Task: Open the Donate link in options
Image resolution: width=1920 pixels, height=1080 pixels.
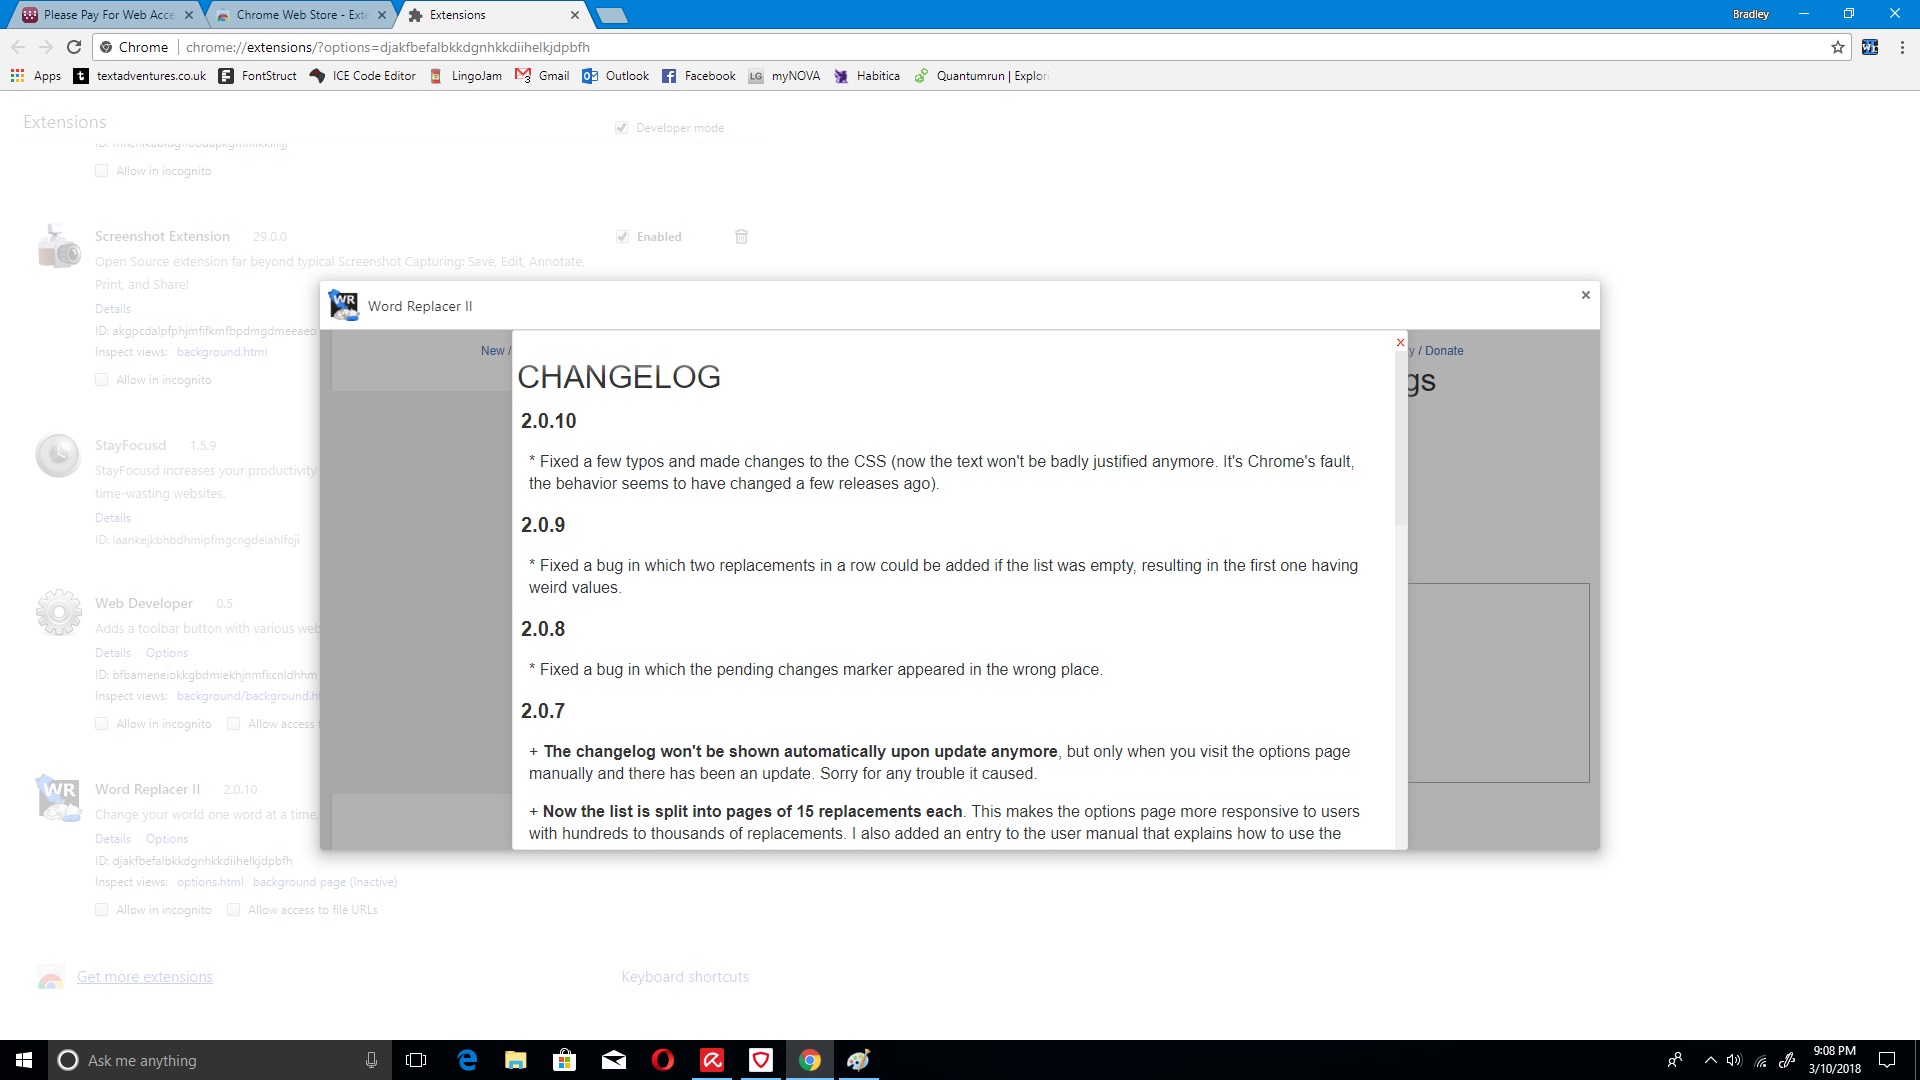Action: (x=1444, y=351)
